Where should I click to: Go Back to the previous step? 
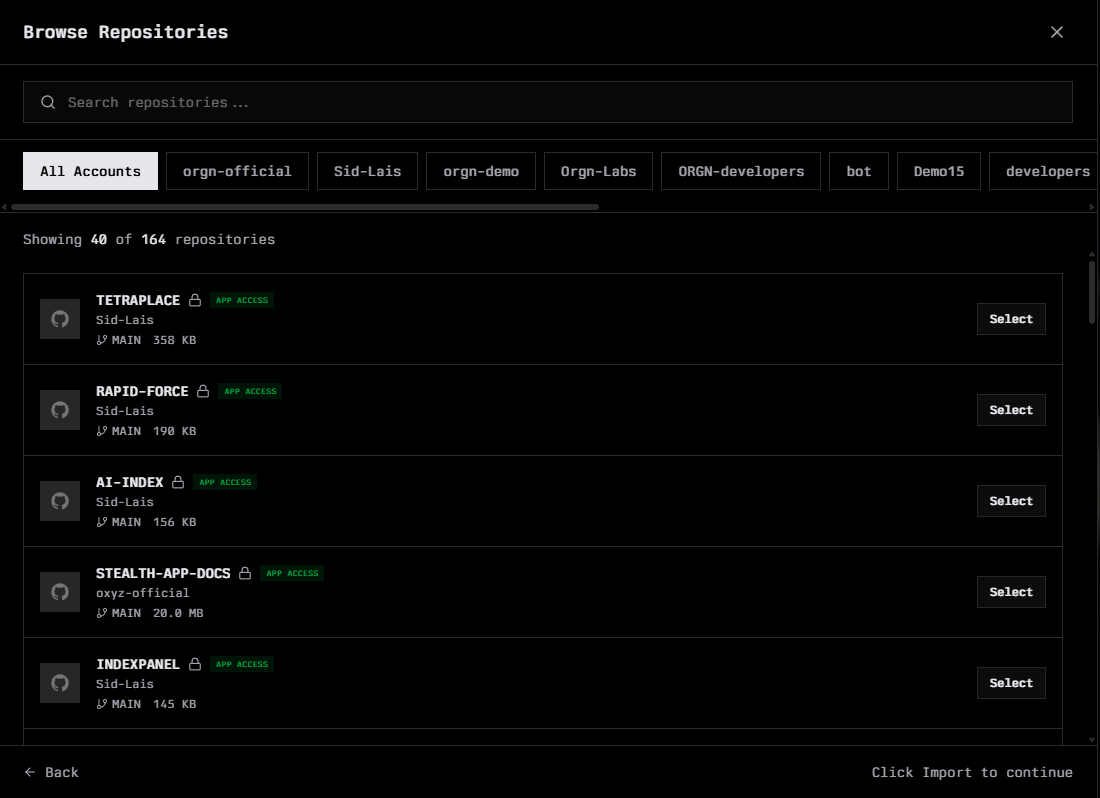(52, 772)
